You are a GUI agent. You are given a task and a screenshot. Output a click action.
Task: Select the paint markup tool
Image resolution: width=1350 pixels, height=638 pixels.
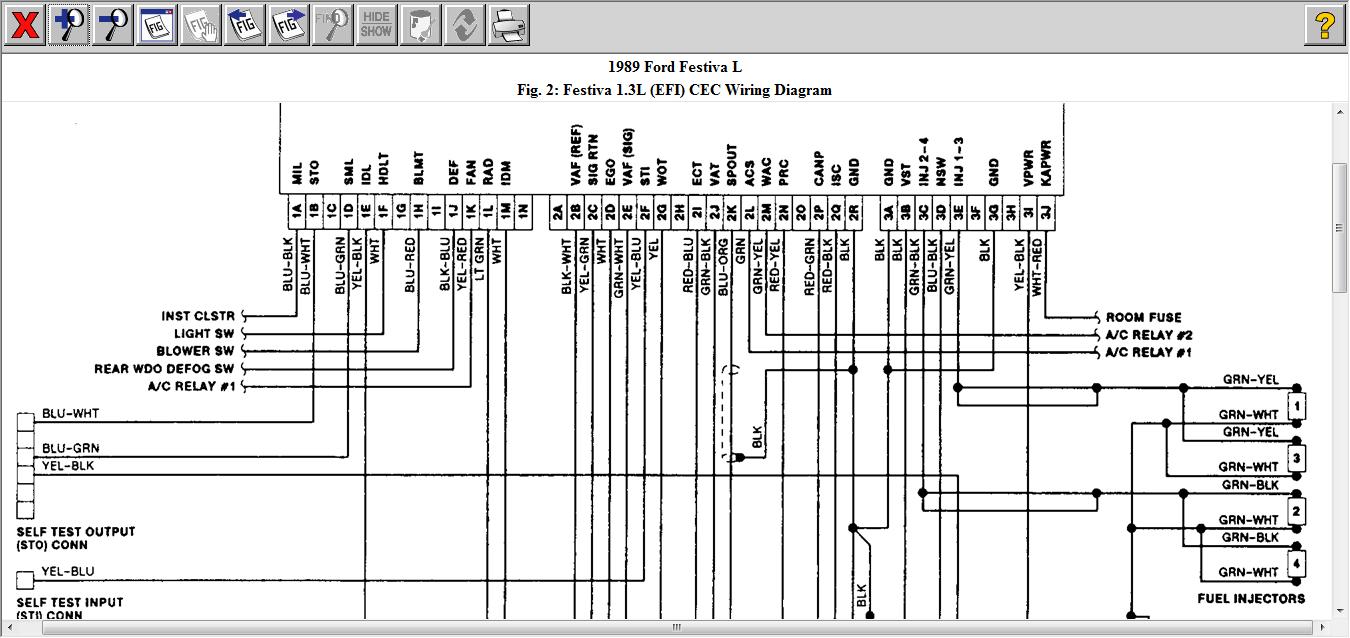pyautogui.click(x=420, y=24)
